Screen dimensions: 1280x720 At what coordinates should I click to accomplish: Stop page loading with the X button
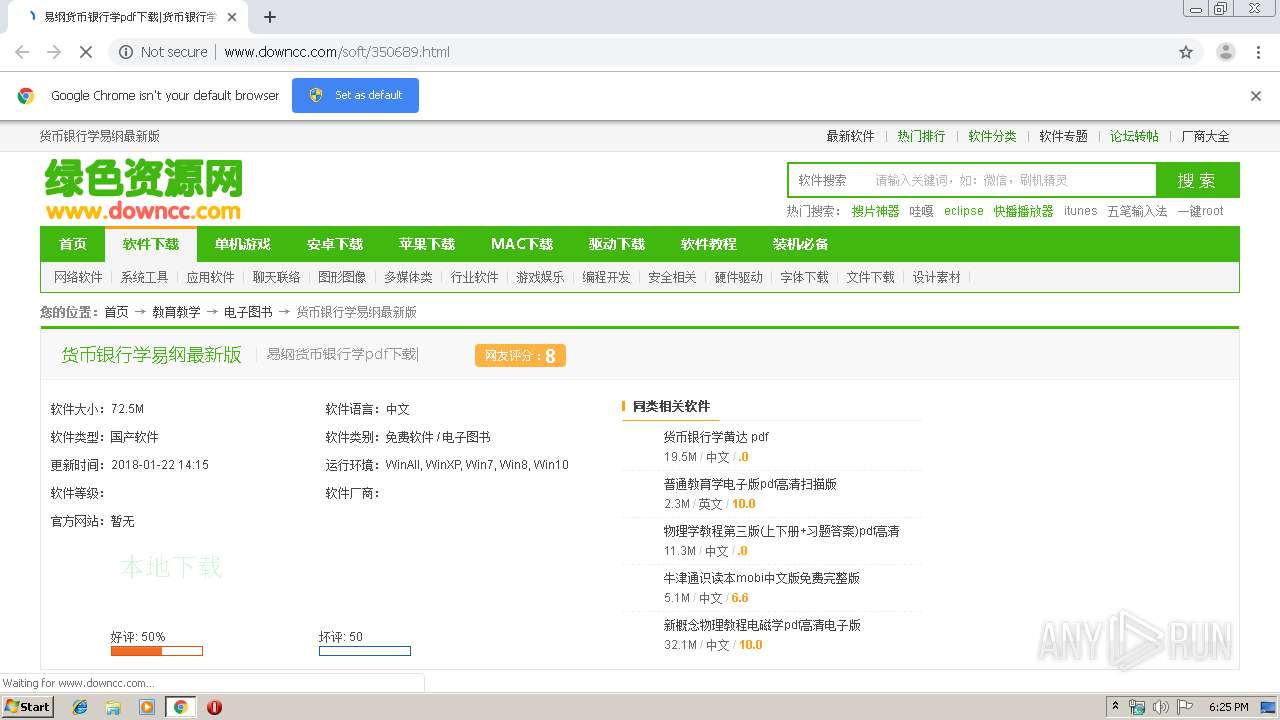click(x=86, y=52)
